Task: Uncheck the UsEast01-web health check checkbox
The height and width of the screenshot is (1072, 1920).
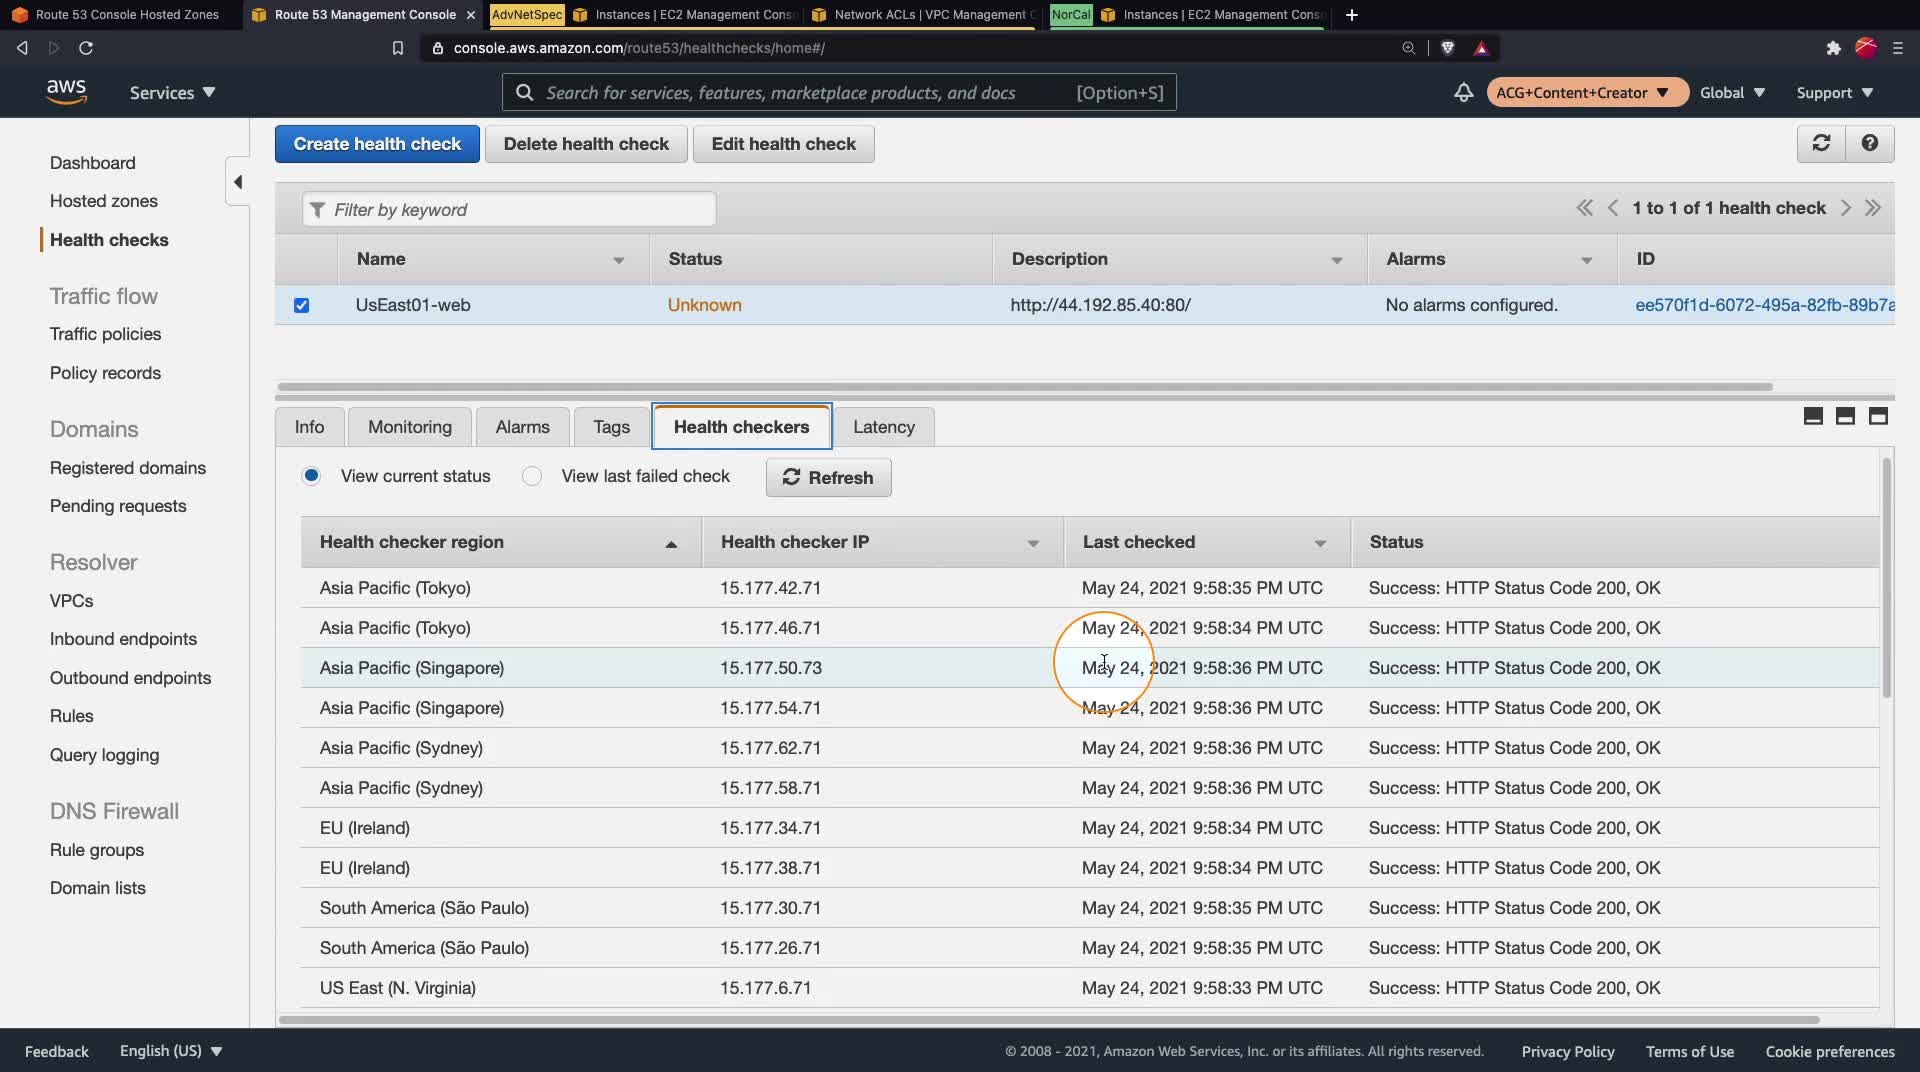Action: tap(301, 305)
